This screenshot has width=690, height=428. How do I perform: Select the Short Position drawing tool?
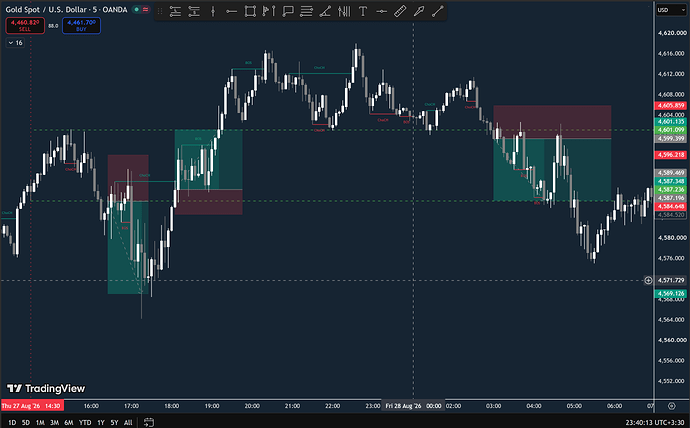click(194, 12)
